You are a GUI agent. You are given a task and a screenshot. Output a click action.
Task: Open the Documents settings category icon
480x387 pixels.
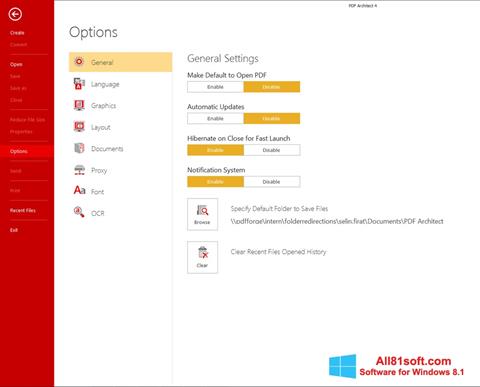79,148
